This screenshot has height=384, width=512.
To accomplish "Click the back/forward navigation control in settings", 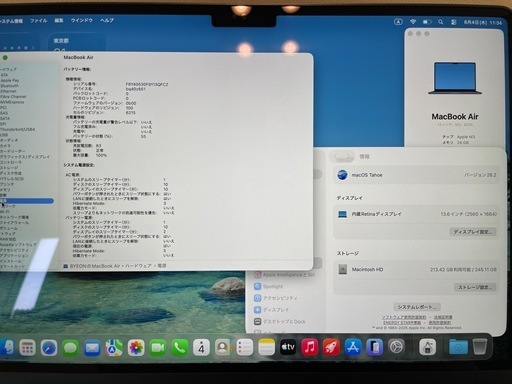I will pyautogui.click(x=342, y=156).
